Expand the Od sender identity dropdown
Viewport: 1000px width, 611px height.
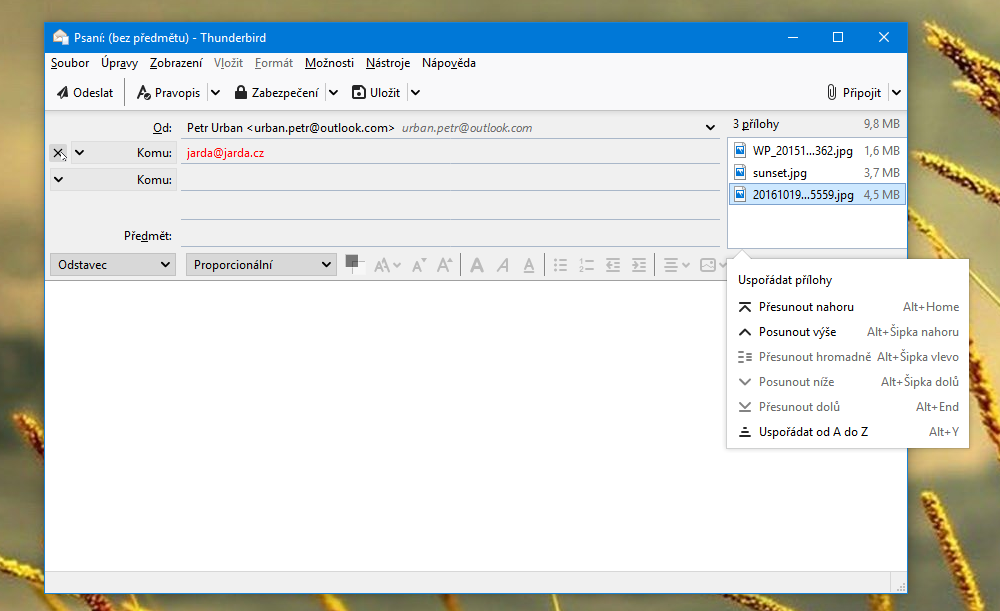(x=710, y=128)
